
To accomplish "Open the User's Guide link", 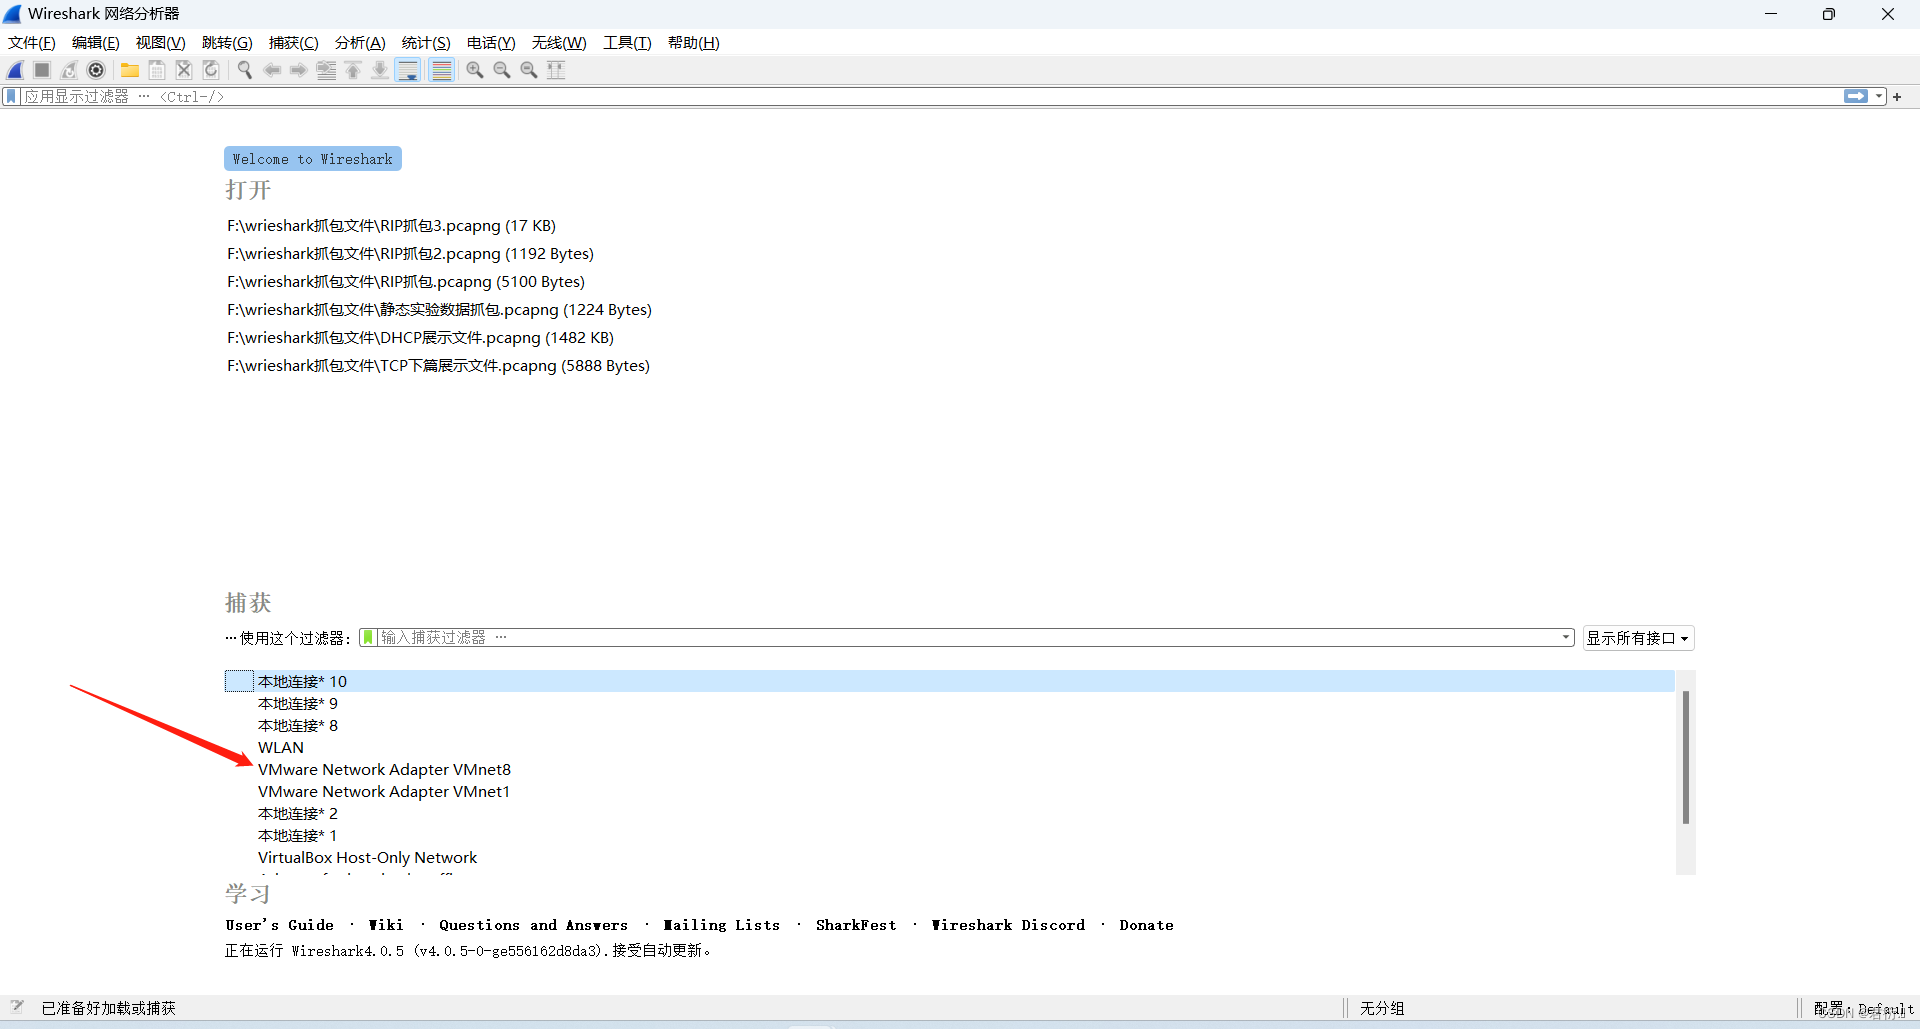I will point(280,925).
